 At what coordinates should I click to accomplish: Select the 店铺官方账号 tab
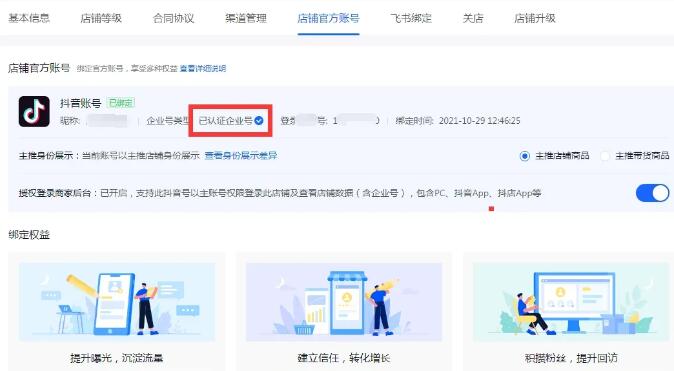[328, 18]
